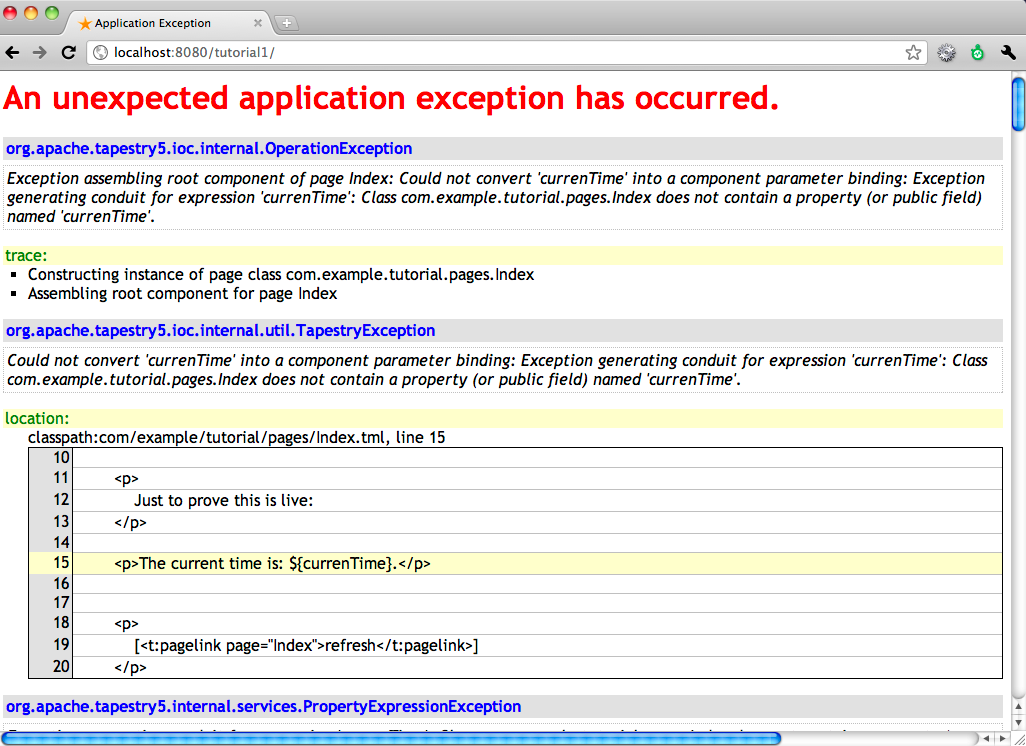The height and width of the screenshot is (746, 1026).
Task: Open a new tab with plus button
Action: pyautogui.click(x=285, y=23)
